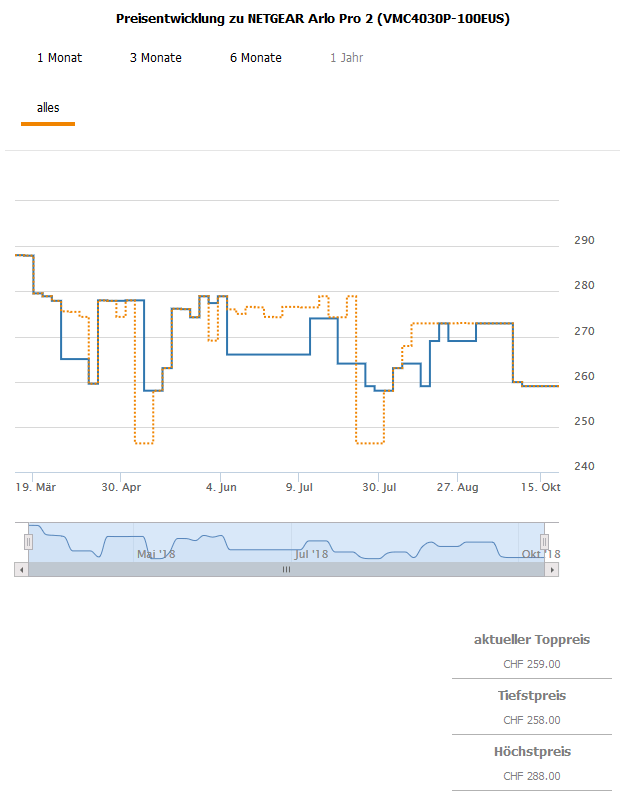This screenshot has width=622, height=799.
Task: Click the 260 price axis label
Action: click(x=584, y=376)
